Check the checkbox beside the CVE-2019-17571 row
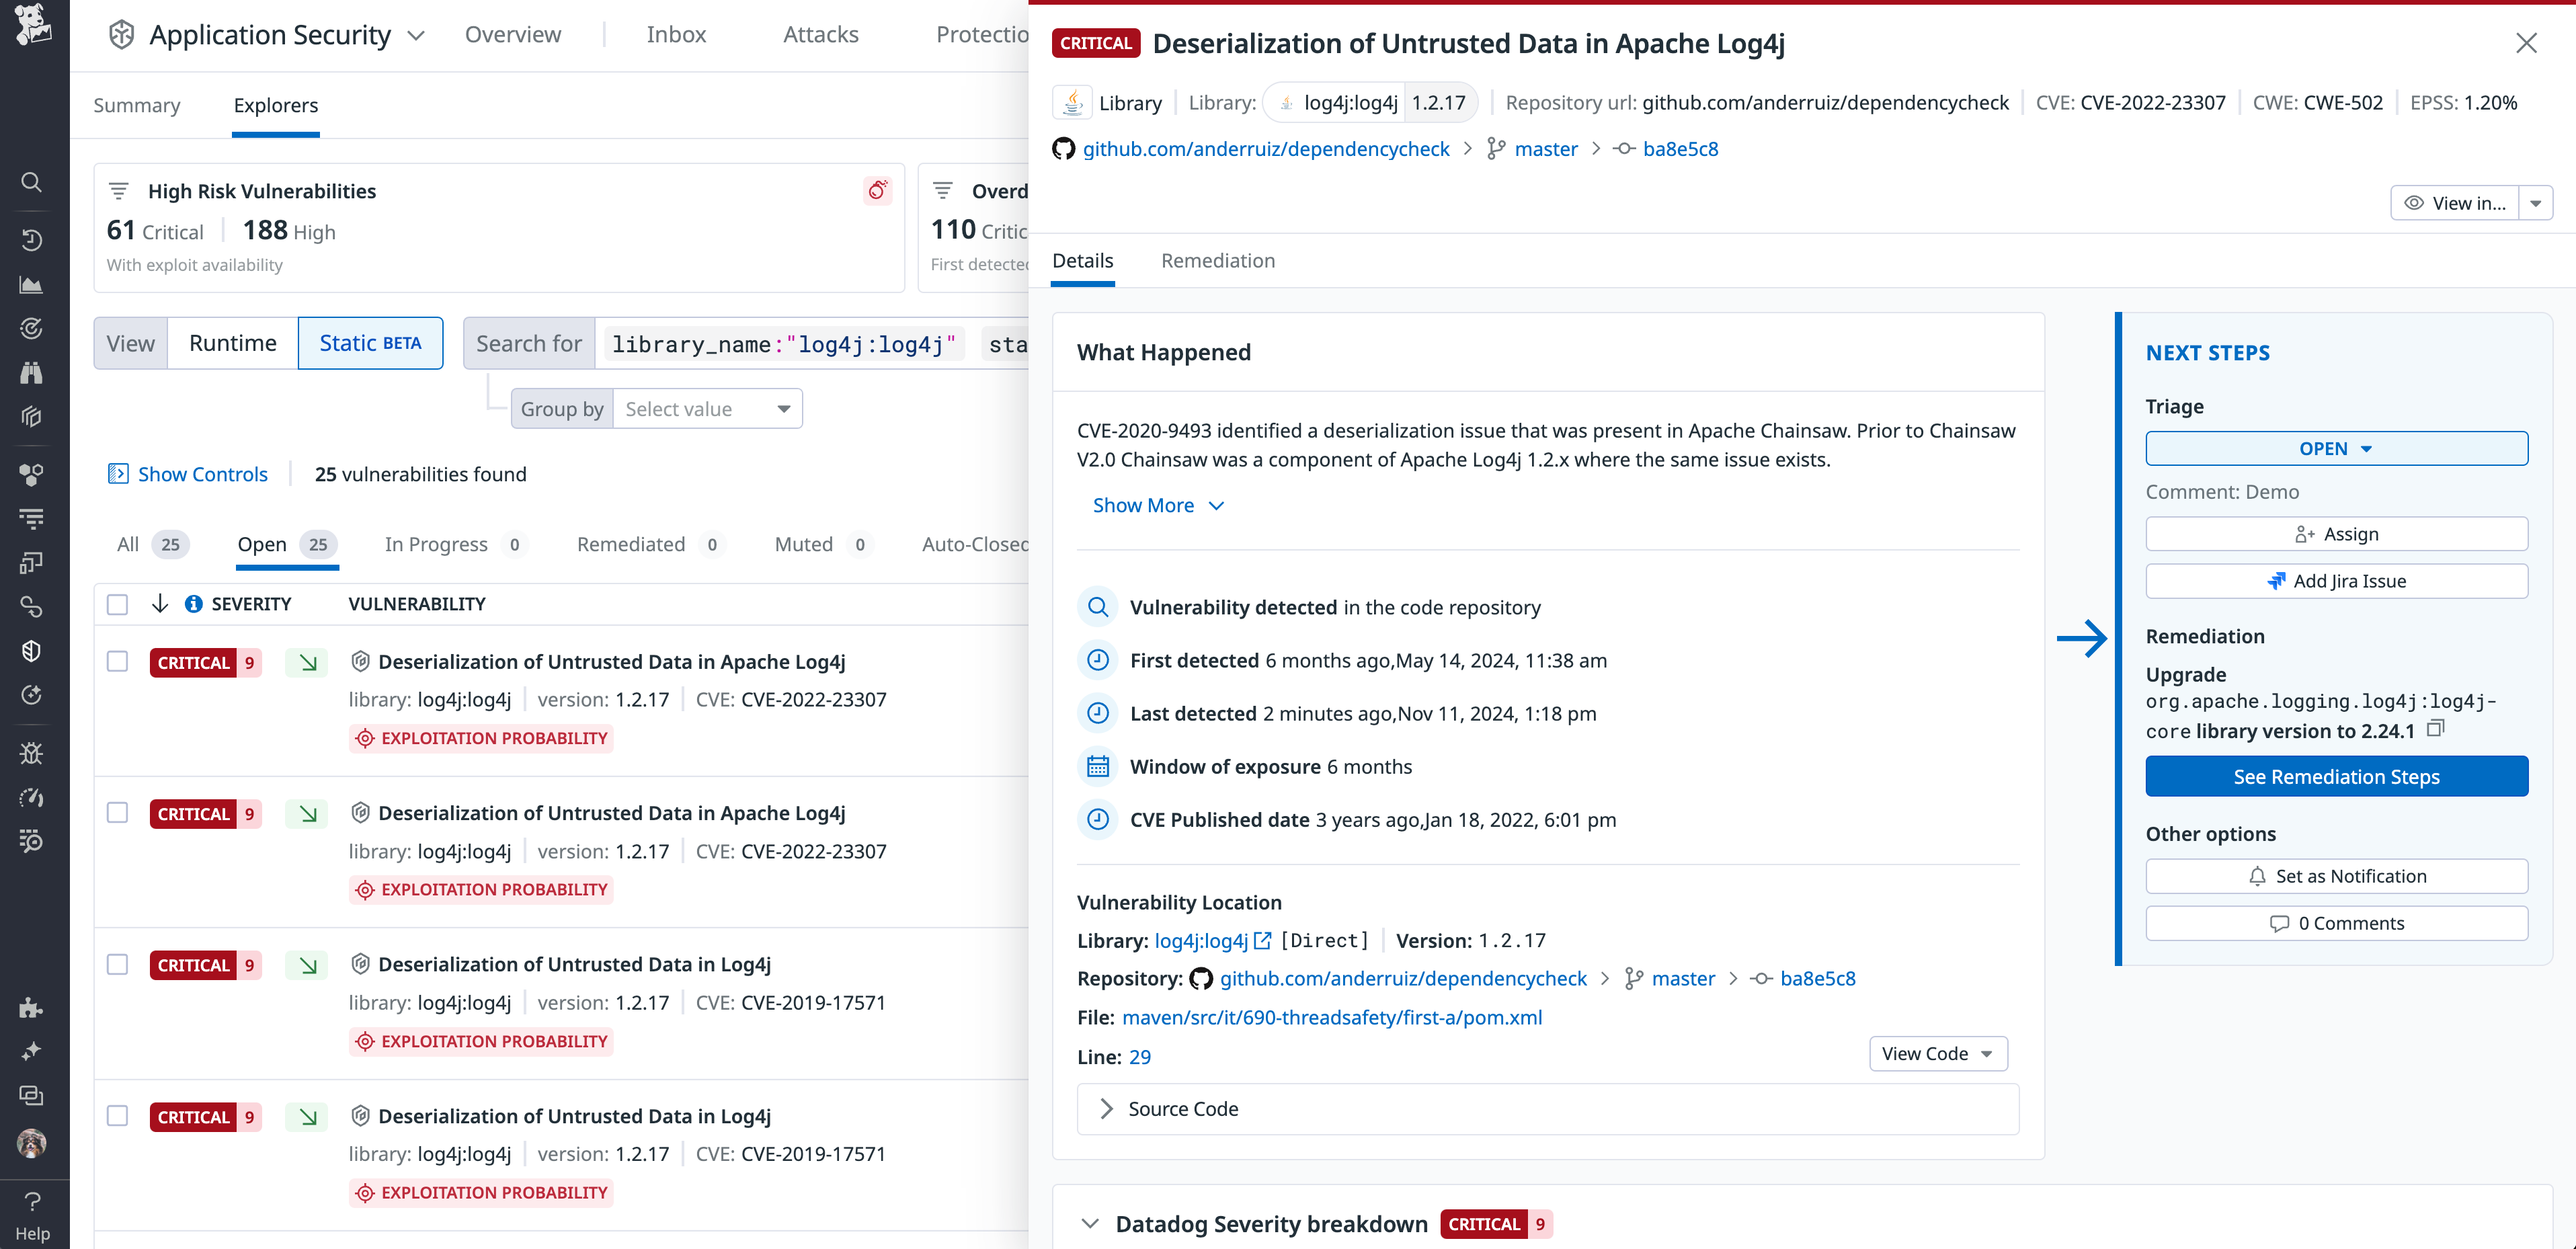The image size is (2576, 1249). [x=117, y=964]
